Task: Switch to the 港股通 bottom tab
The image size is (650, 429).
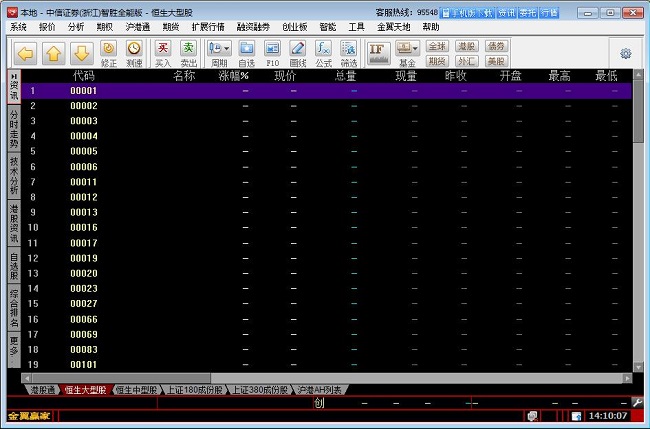Action: point(43,390)
